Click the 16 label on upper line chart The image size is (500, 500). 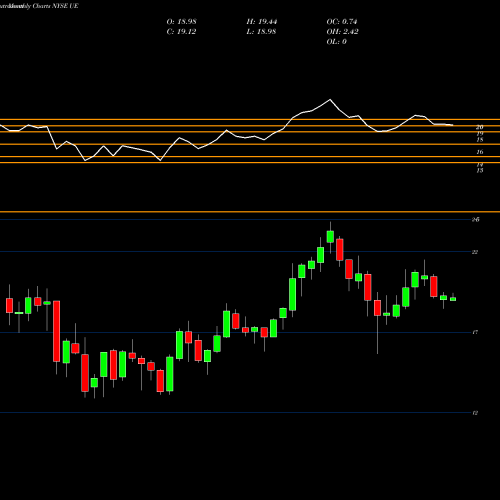click(x=479, y=152)
